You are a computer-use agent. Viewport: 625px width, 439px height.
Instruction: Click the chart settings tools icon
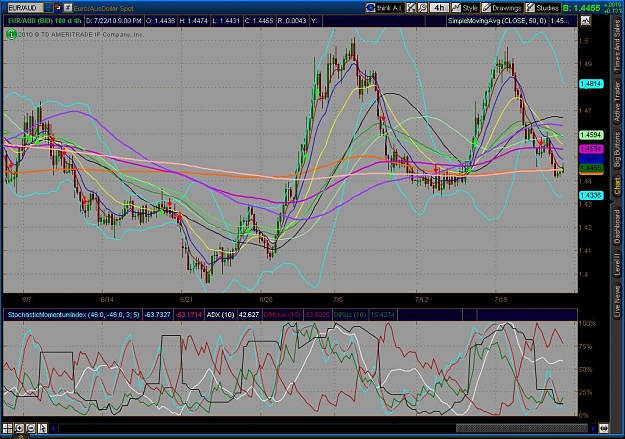(411, 8)
